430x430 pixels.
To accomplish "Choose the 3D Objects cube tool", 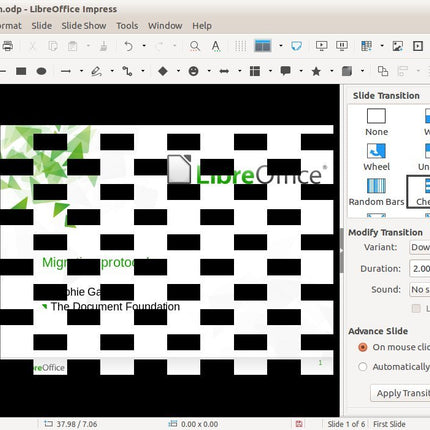I will (x=347, y=71).
